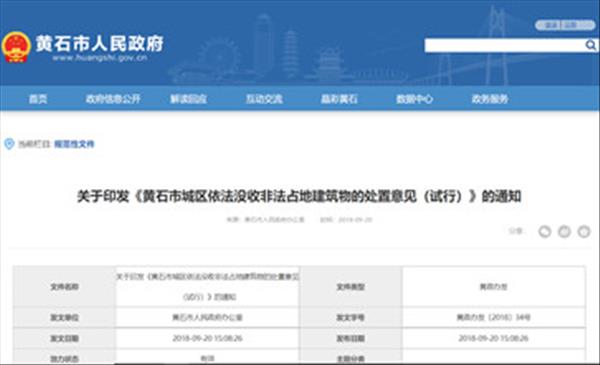Click the timestamp beside 发布日期
The width and height of the screenshot is (600, 365).
click(x=494, y=338)
